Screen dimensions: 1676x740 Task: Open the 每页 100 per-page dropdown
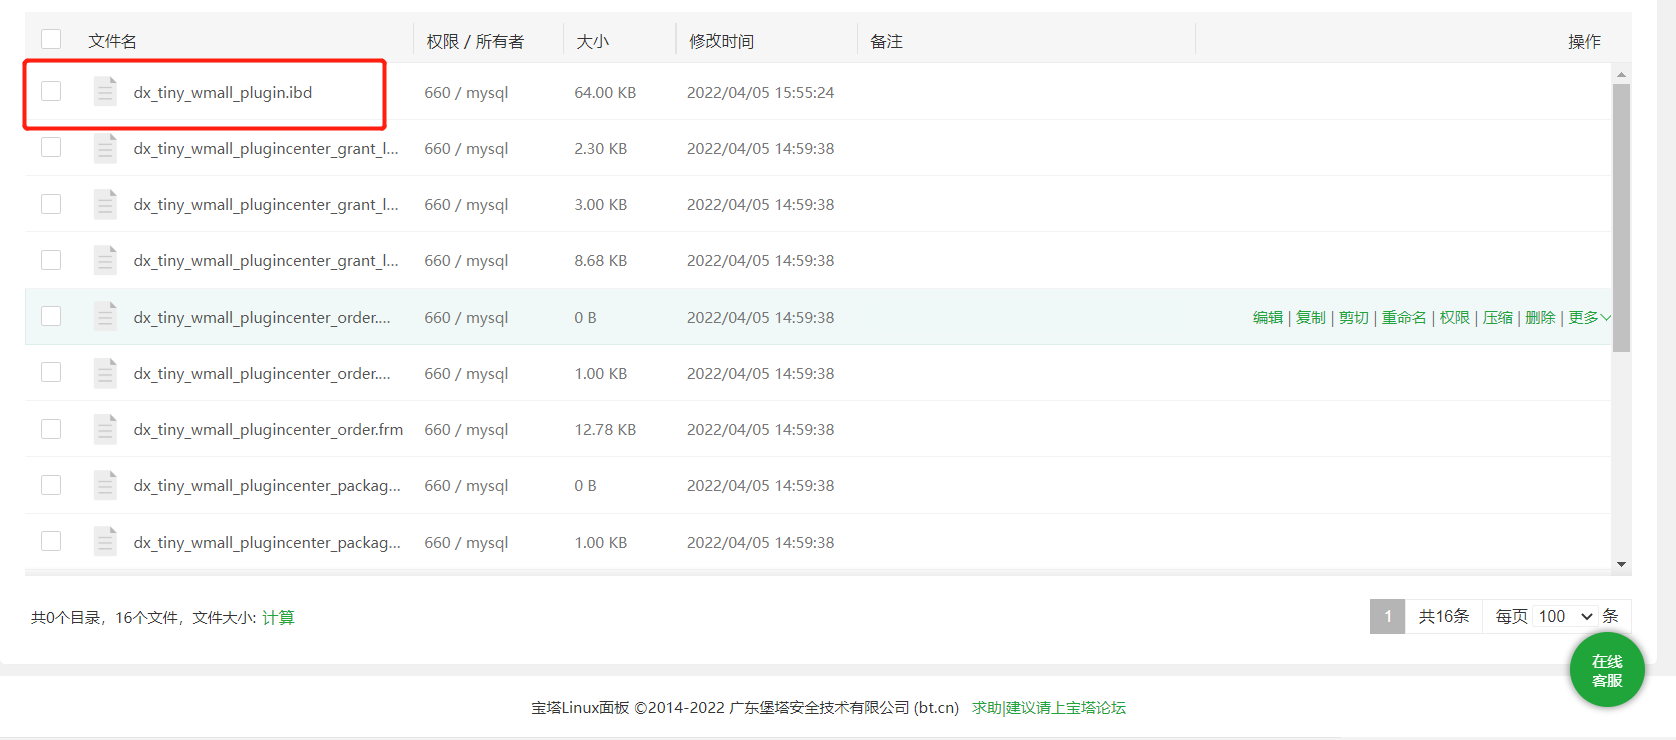tap(1565, 616)
